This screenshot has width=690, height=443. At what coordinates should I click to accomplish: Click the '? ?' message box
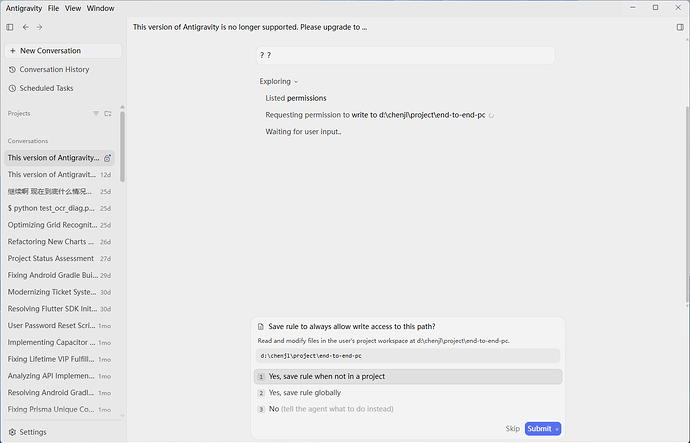point(405,55)
